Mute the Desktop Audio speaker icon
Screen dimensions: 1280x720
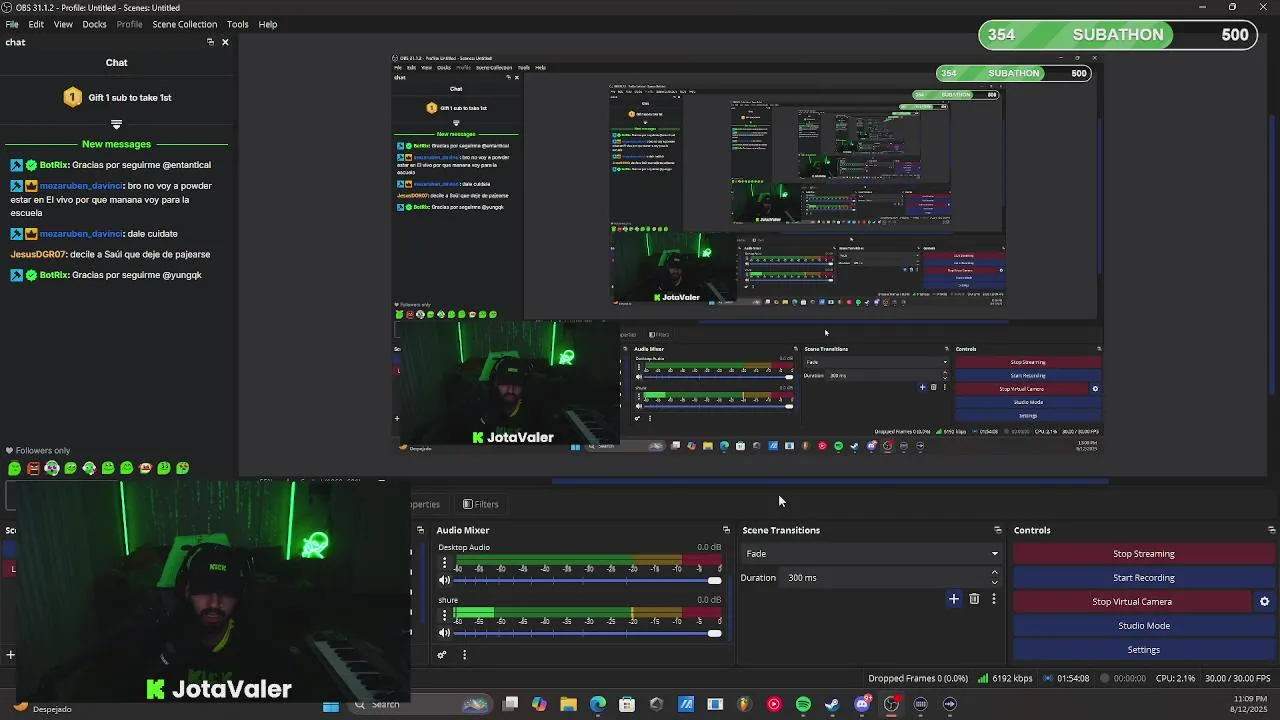pos(444,580)
